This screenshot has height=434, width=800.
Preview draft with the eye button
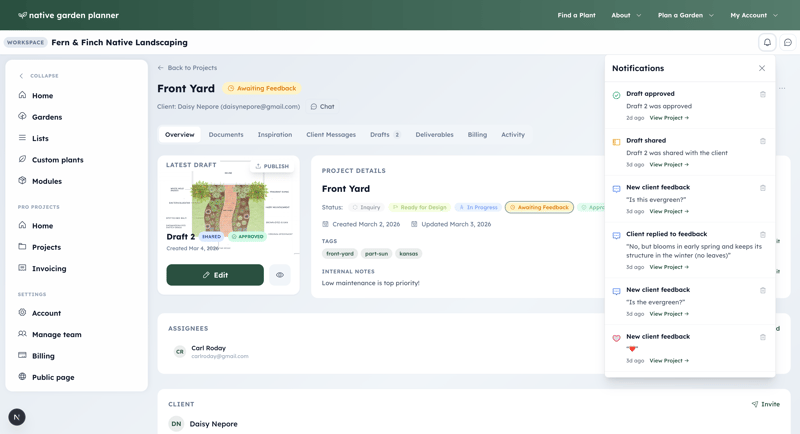click(x=280, y=275)
